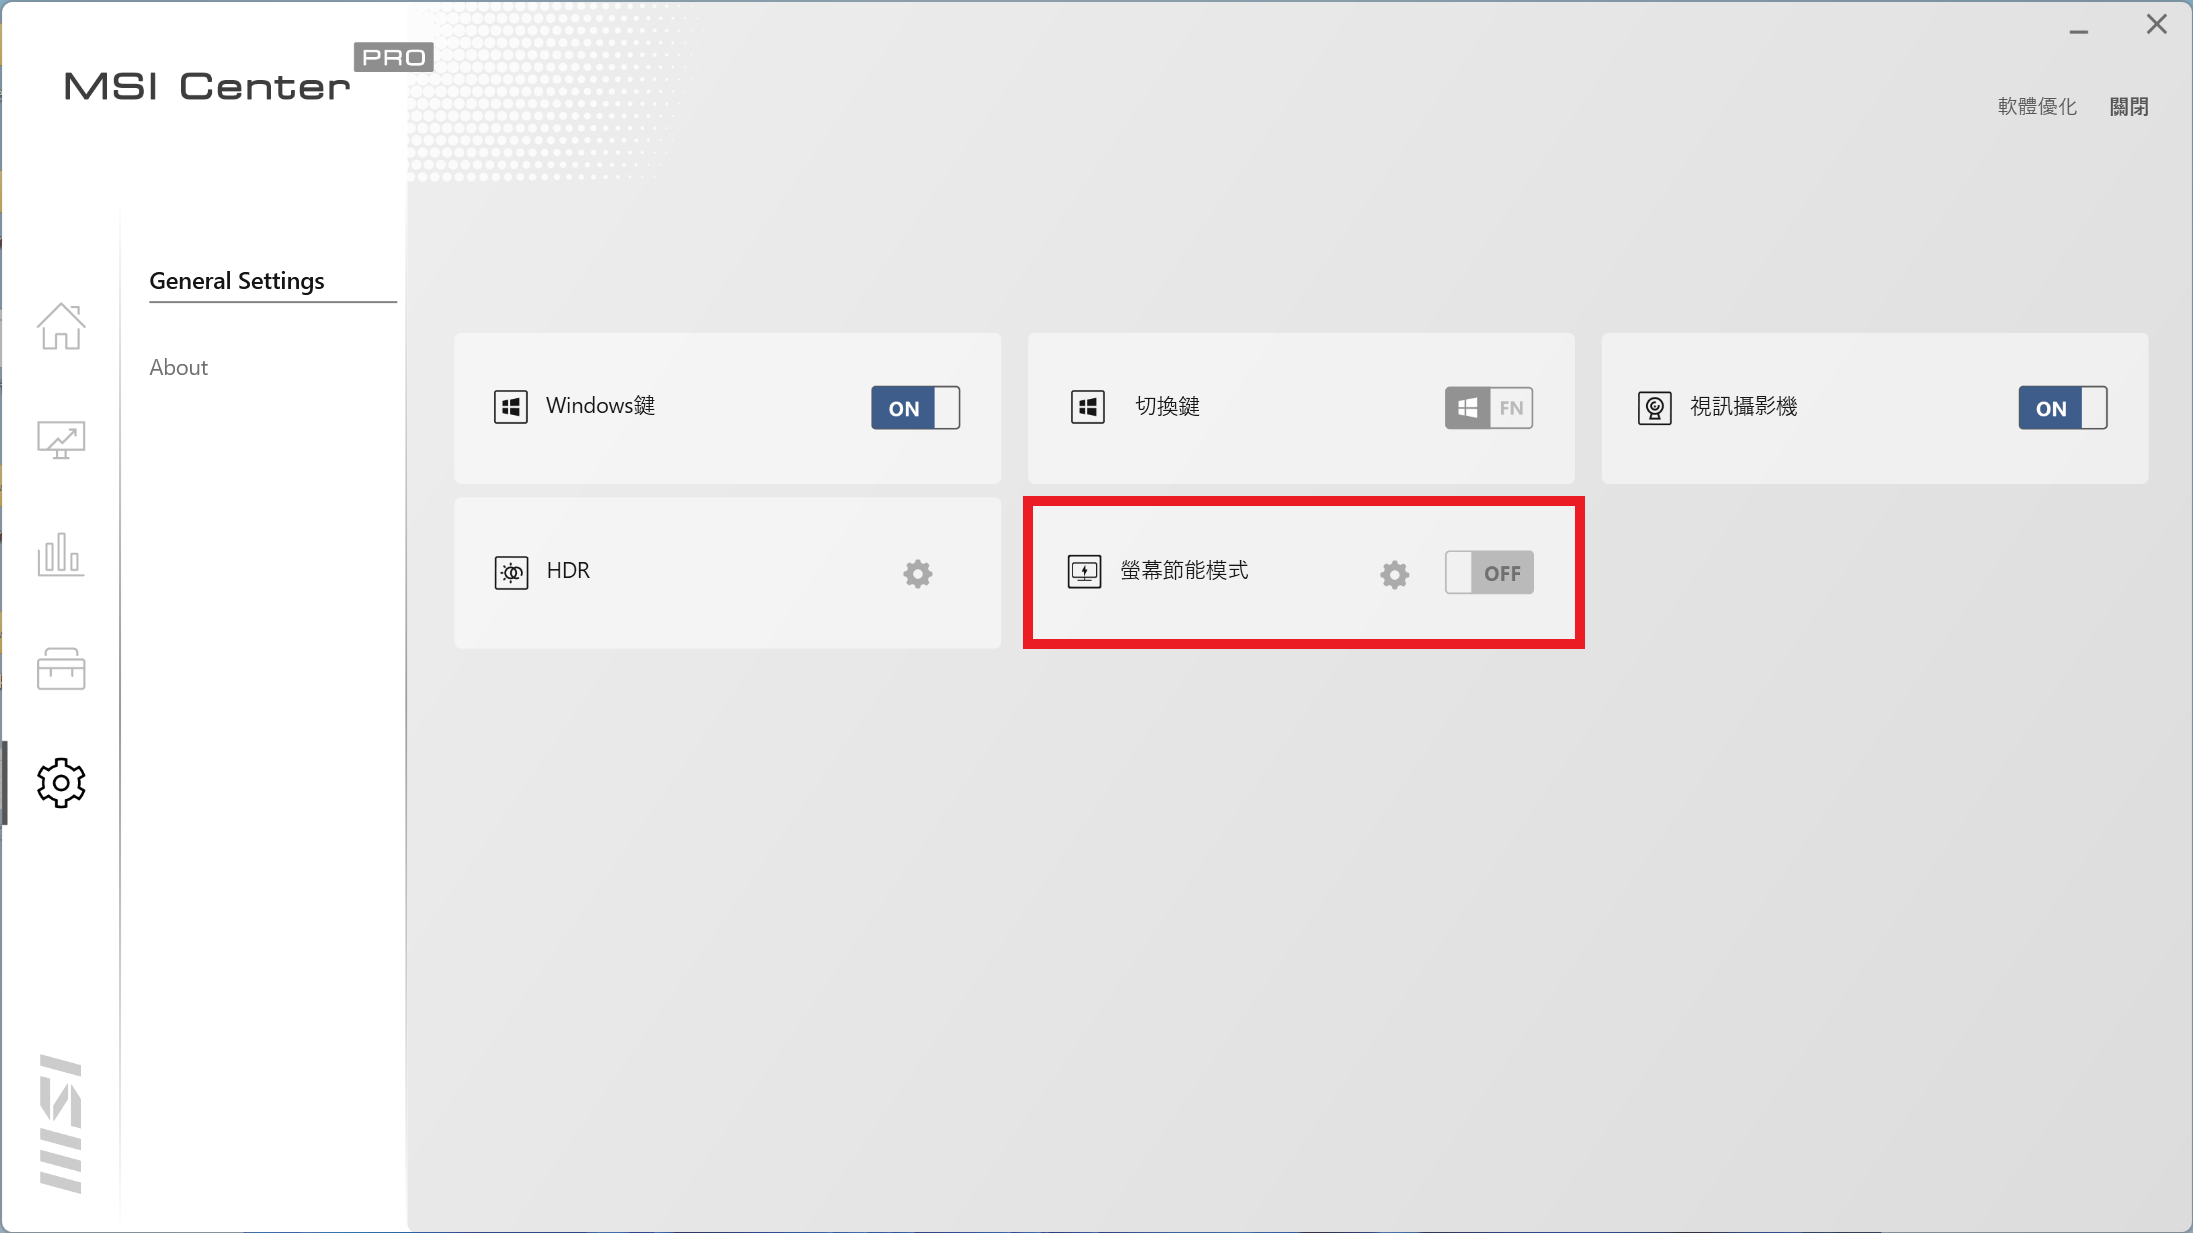
Task: Click the MSI logo at sidebar bottom
Action: pyautogui.click(x=61, y=1123)
